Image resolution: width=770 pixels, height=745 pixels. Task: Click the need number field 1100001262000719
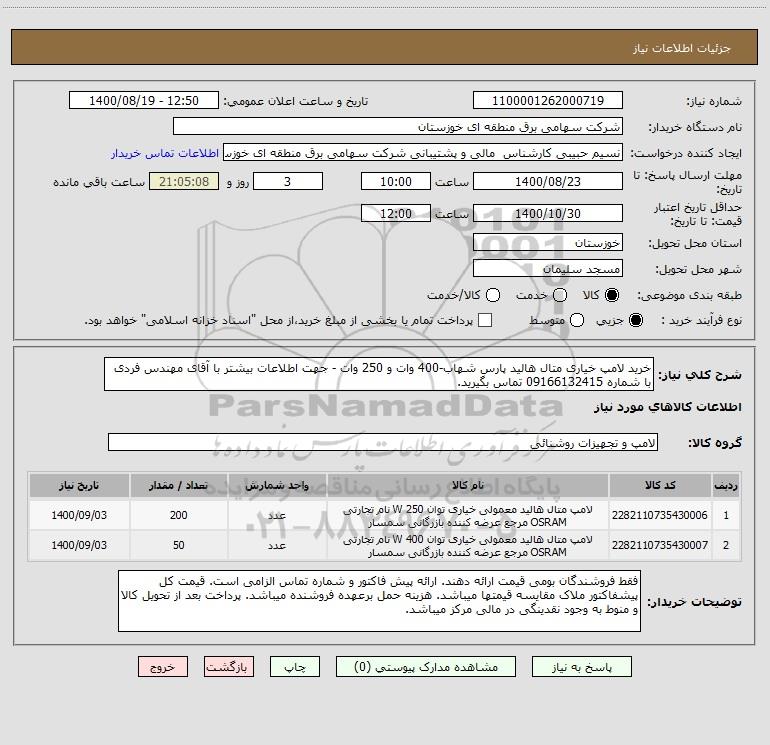(x=548, y=100)
